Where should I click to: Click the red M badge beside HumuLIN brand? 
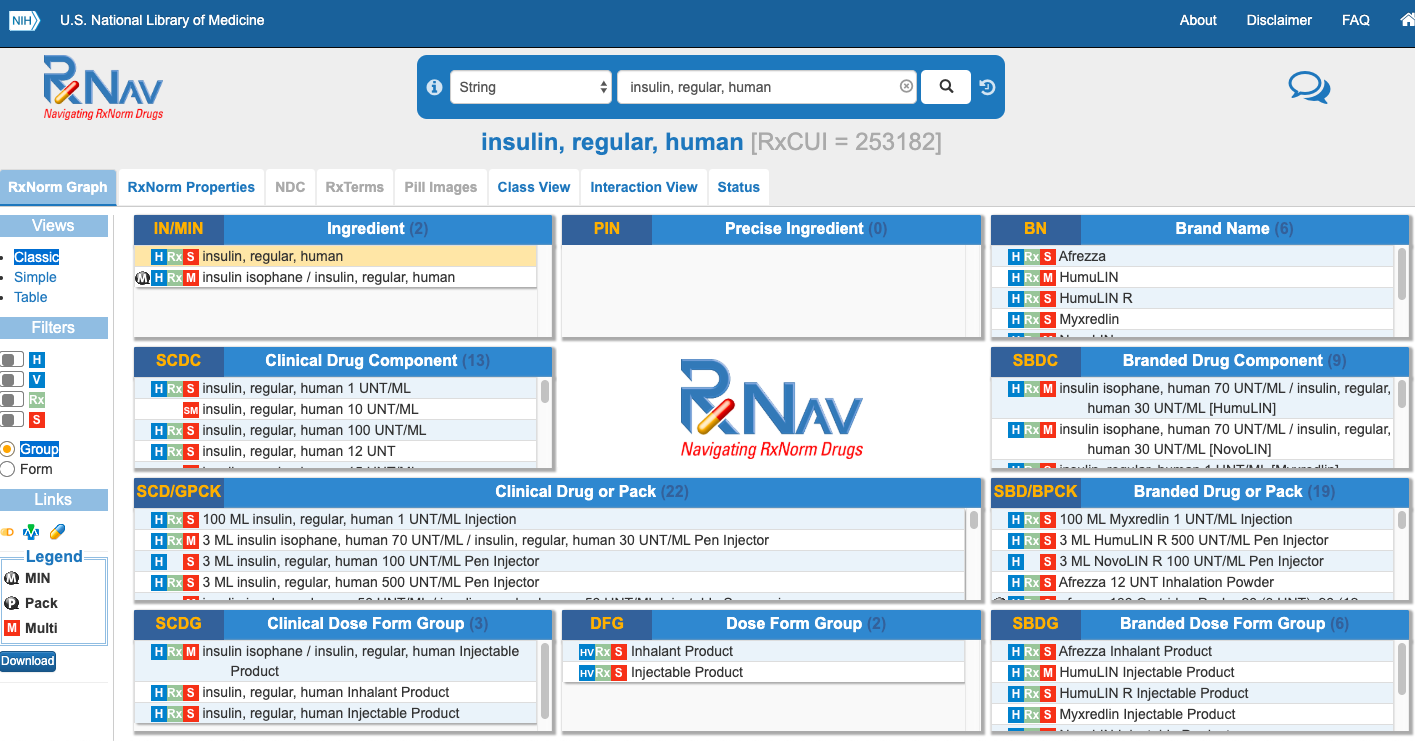[1048, 278]
